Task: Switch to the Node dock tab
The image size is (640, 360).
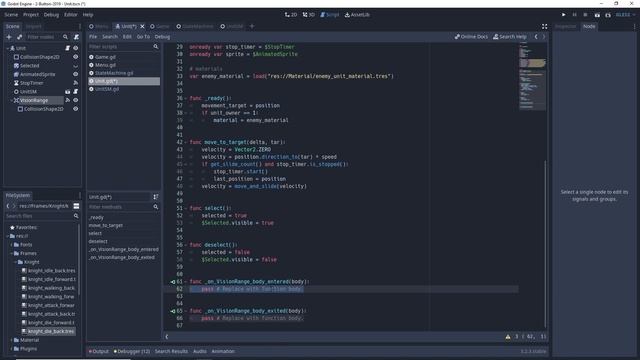Action: (x=589, y=27)
